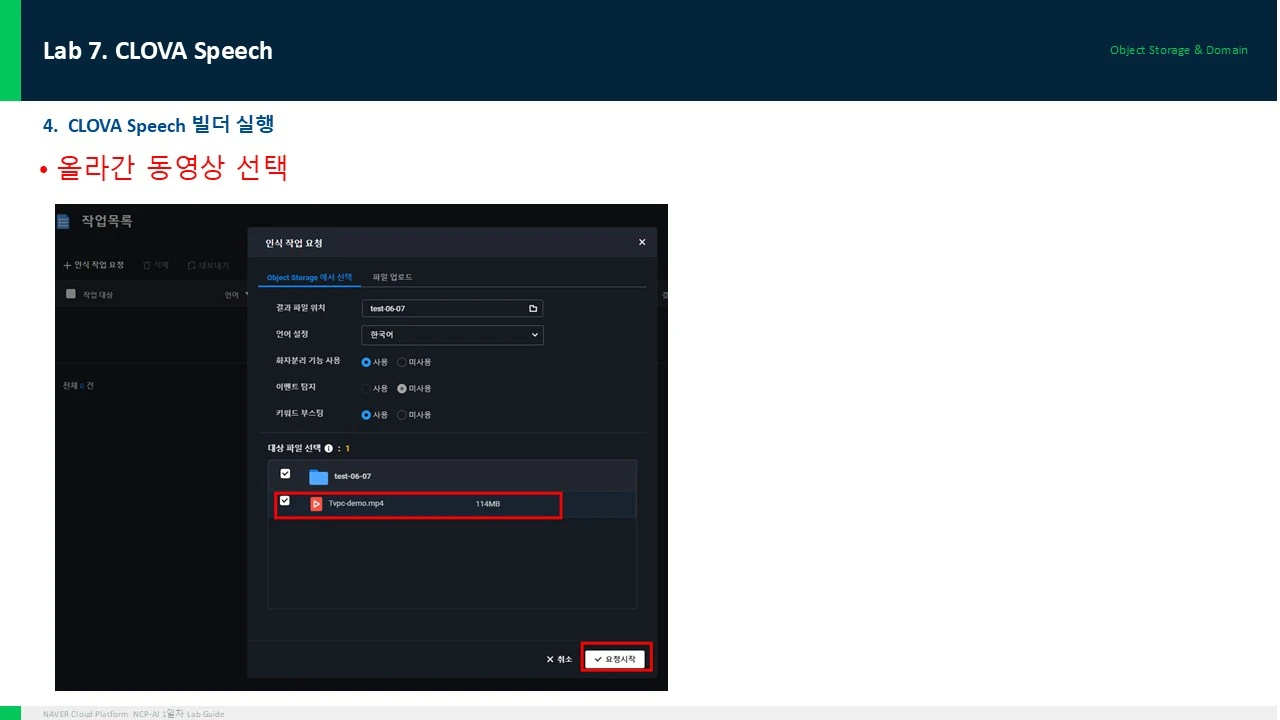1280x720 pixels.
Task: Click 인식 작업 요청 in 작업목록 toolbar
Action: tap(93, 265)
